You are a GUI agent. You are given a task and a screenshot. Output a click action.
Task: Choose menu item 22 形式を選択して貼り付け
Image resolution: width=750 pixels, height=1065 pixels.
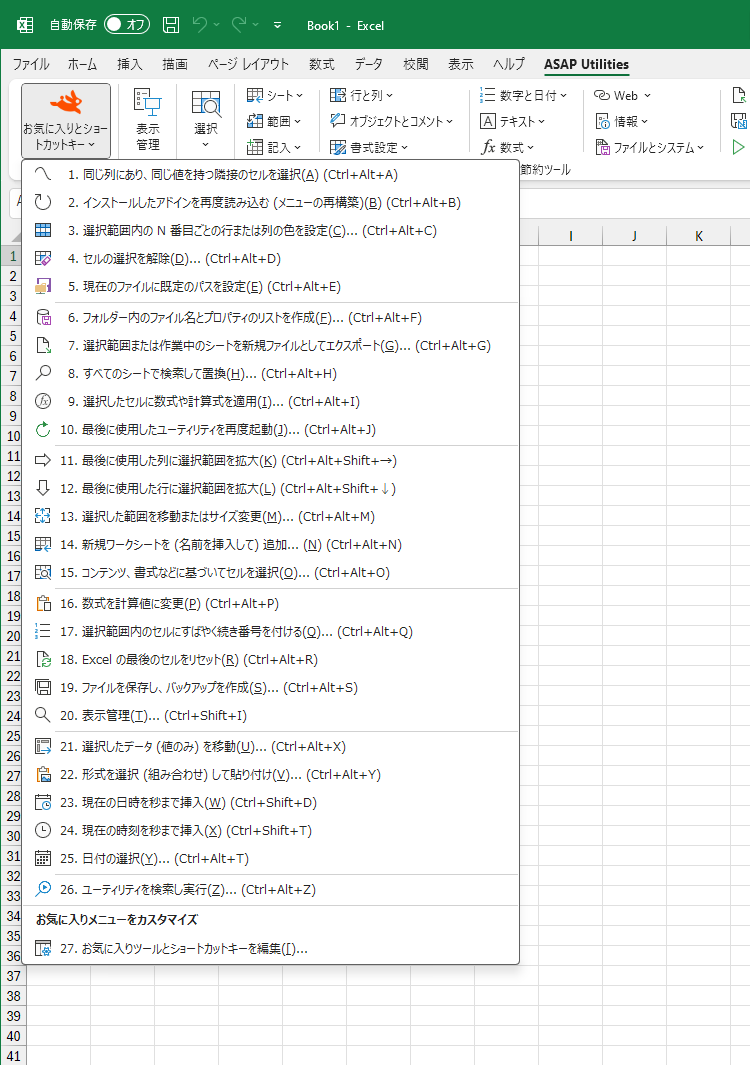pyautogui.click(x=270, y=774)
